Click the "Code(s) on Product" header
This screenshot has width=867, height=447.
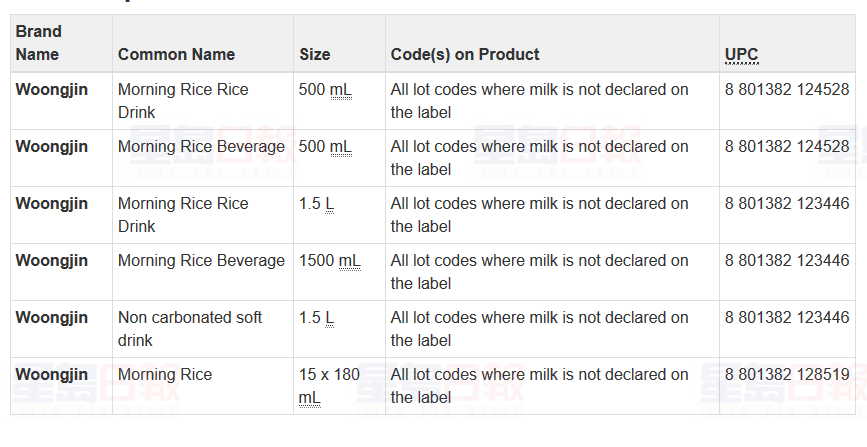coord(465,54)
